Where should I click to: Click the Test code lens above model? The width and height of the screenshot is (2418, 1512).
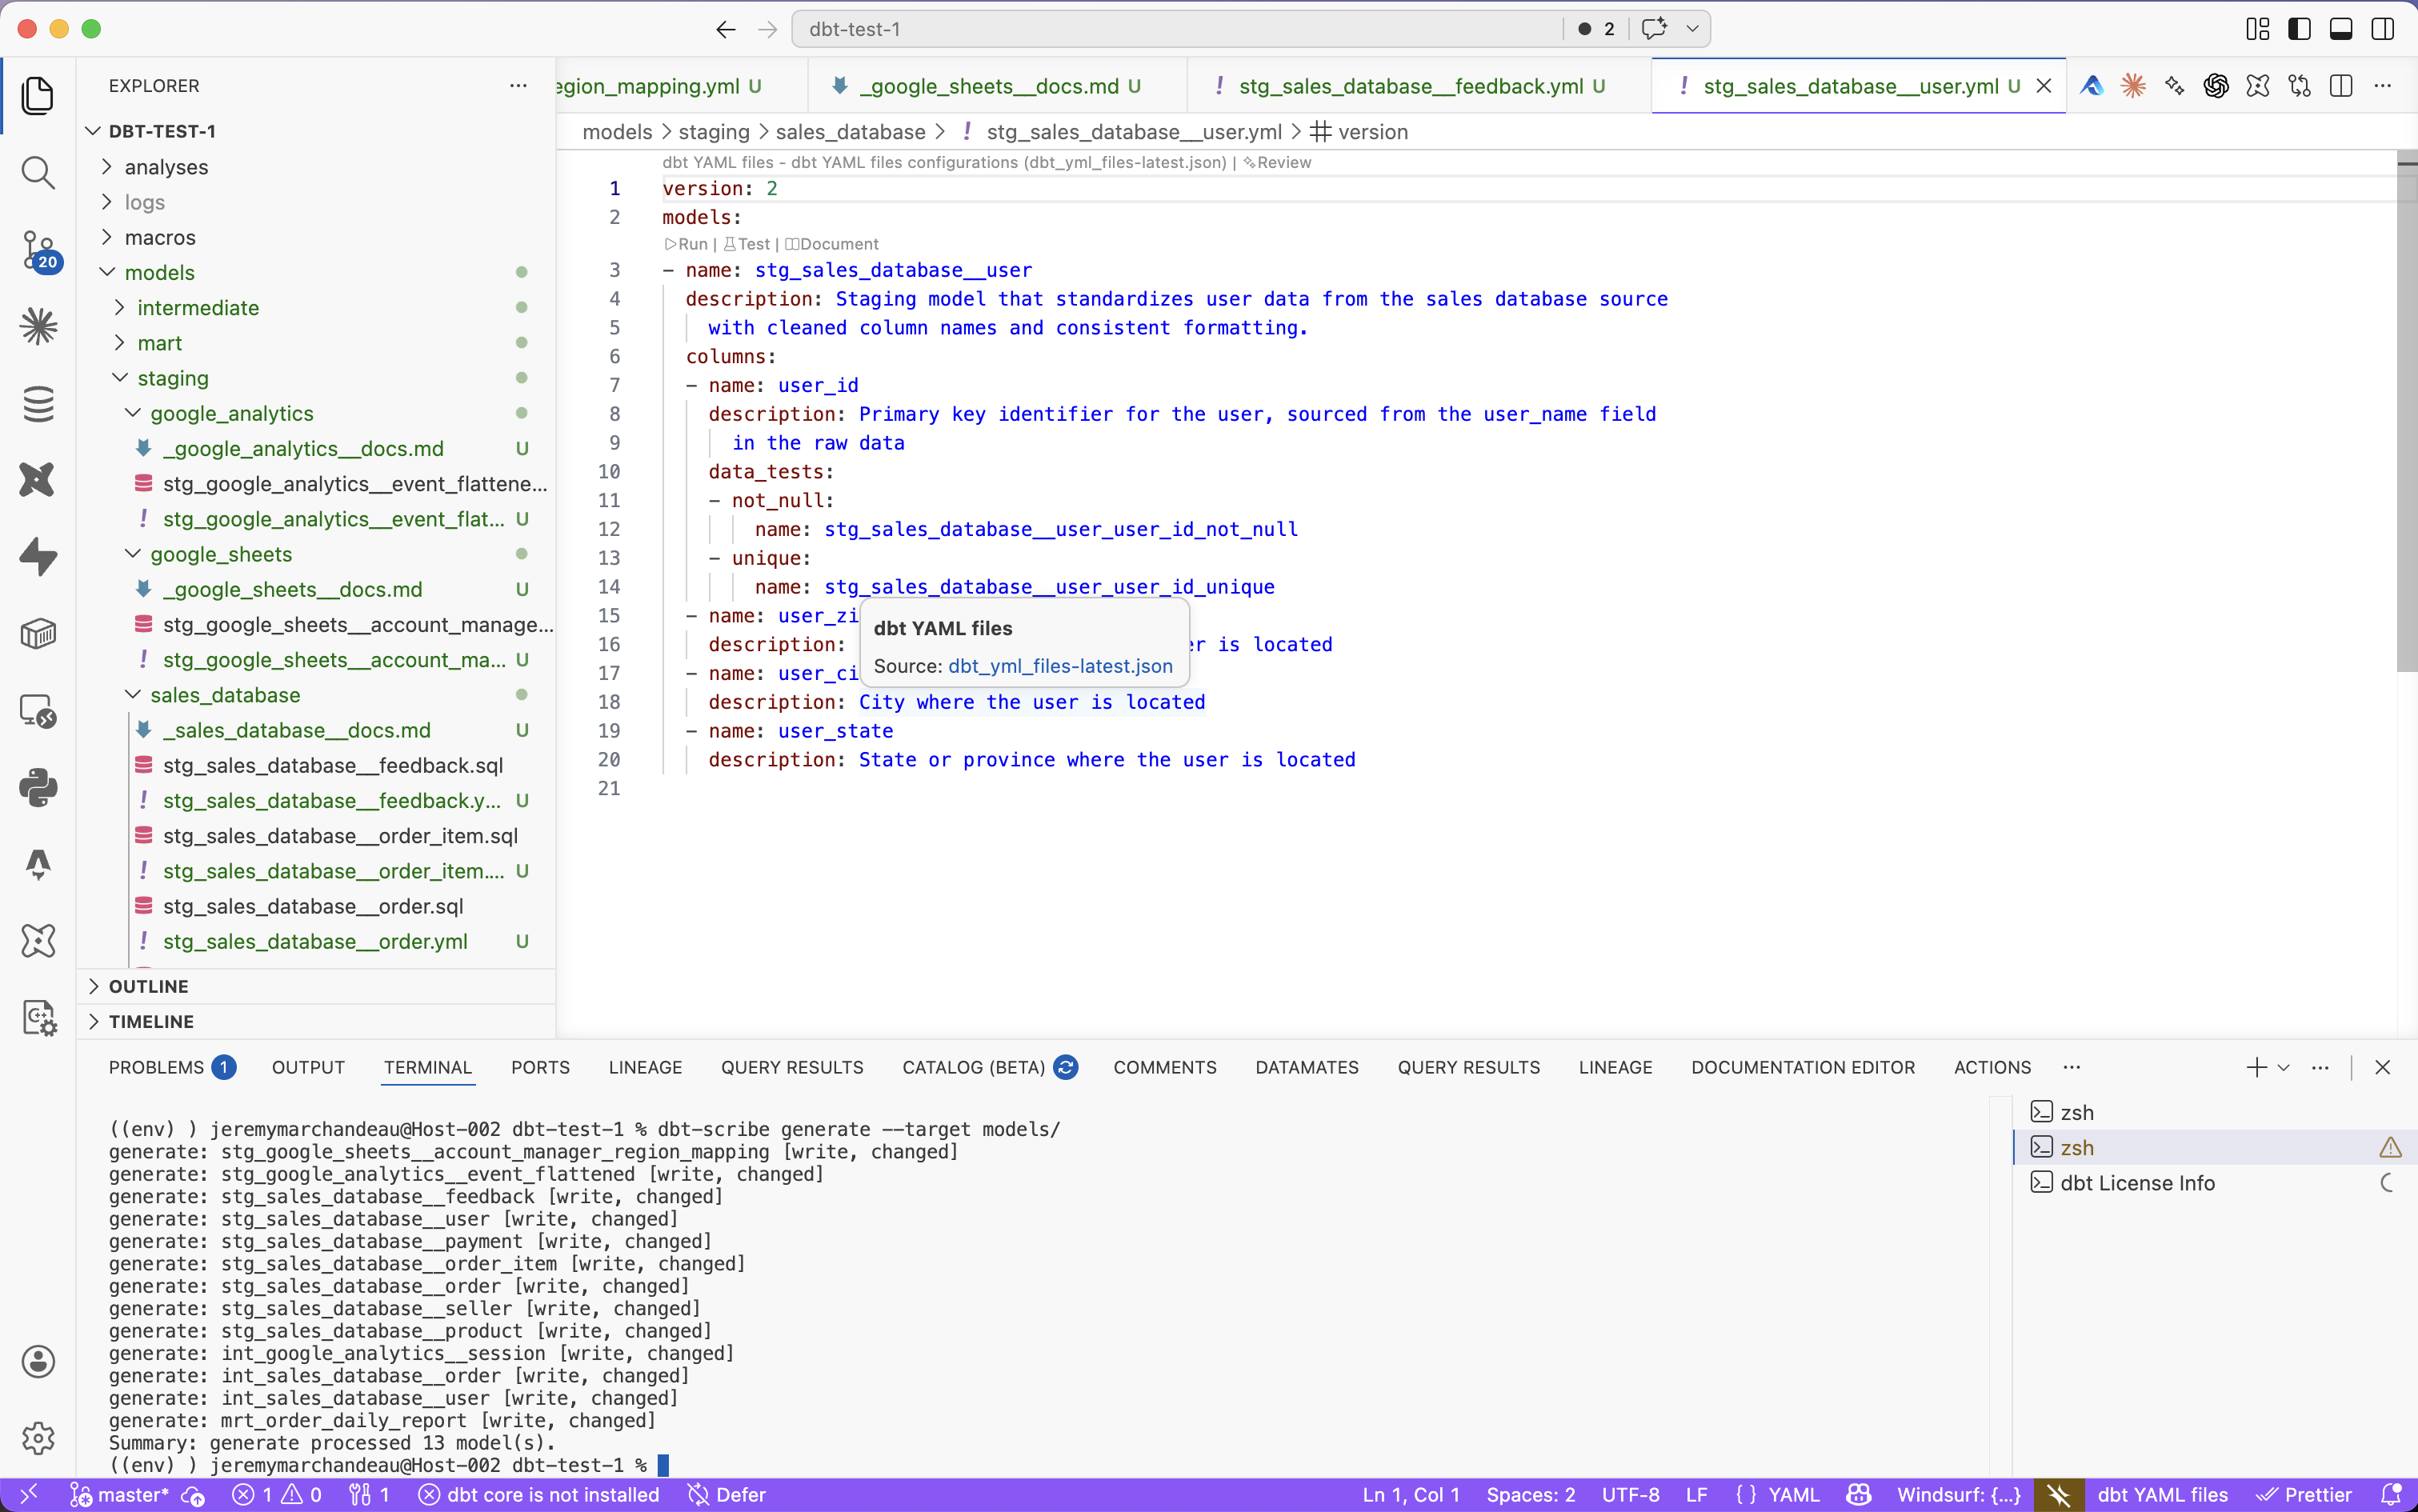(x=746, y=244)
